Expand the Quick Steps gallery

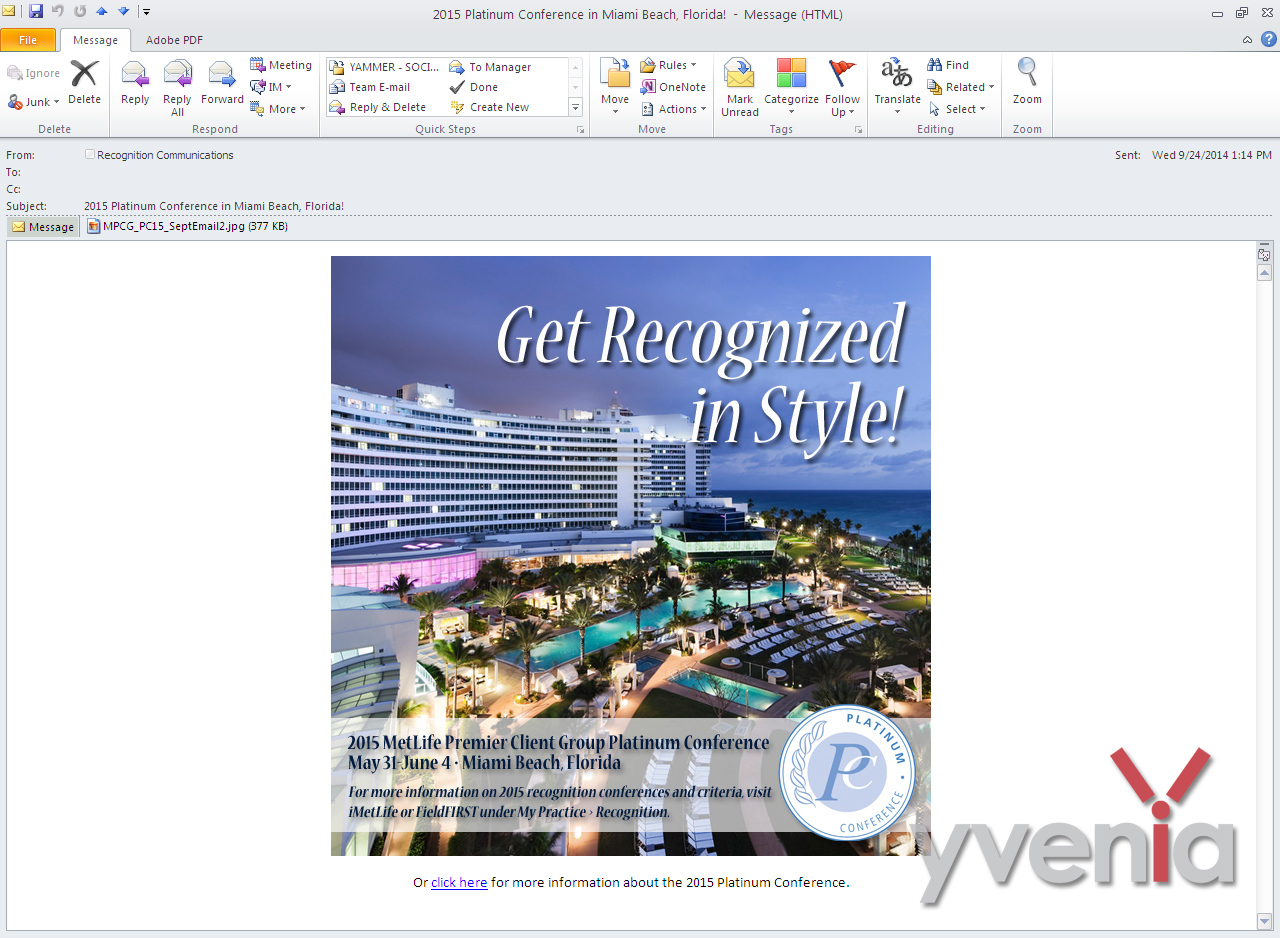[575, 107]
